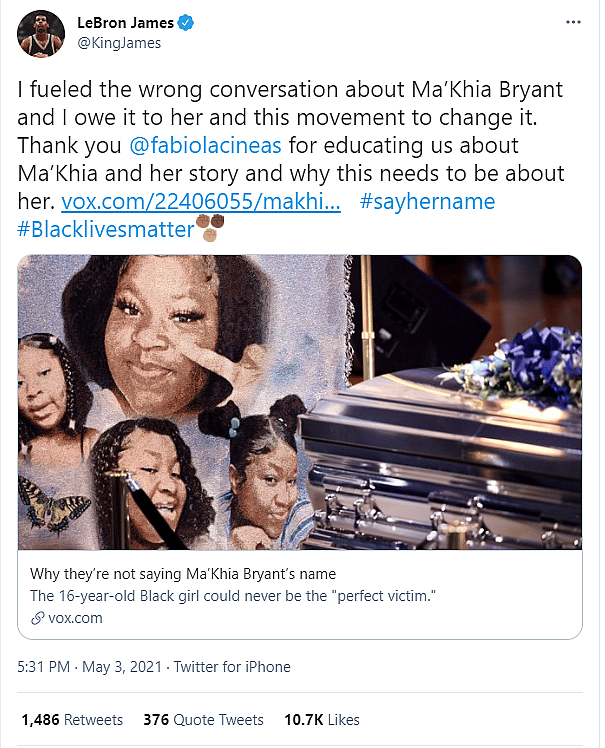This screenshot has width=605, height=748.
Task: View the 376 Quote Tweets
Action: pos(203,720)
